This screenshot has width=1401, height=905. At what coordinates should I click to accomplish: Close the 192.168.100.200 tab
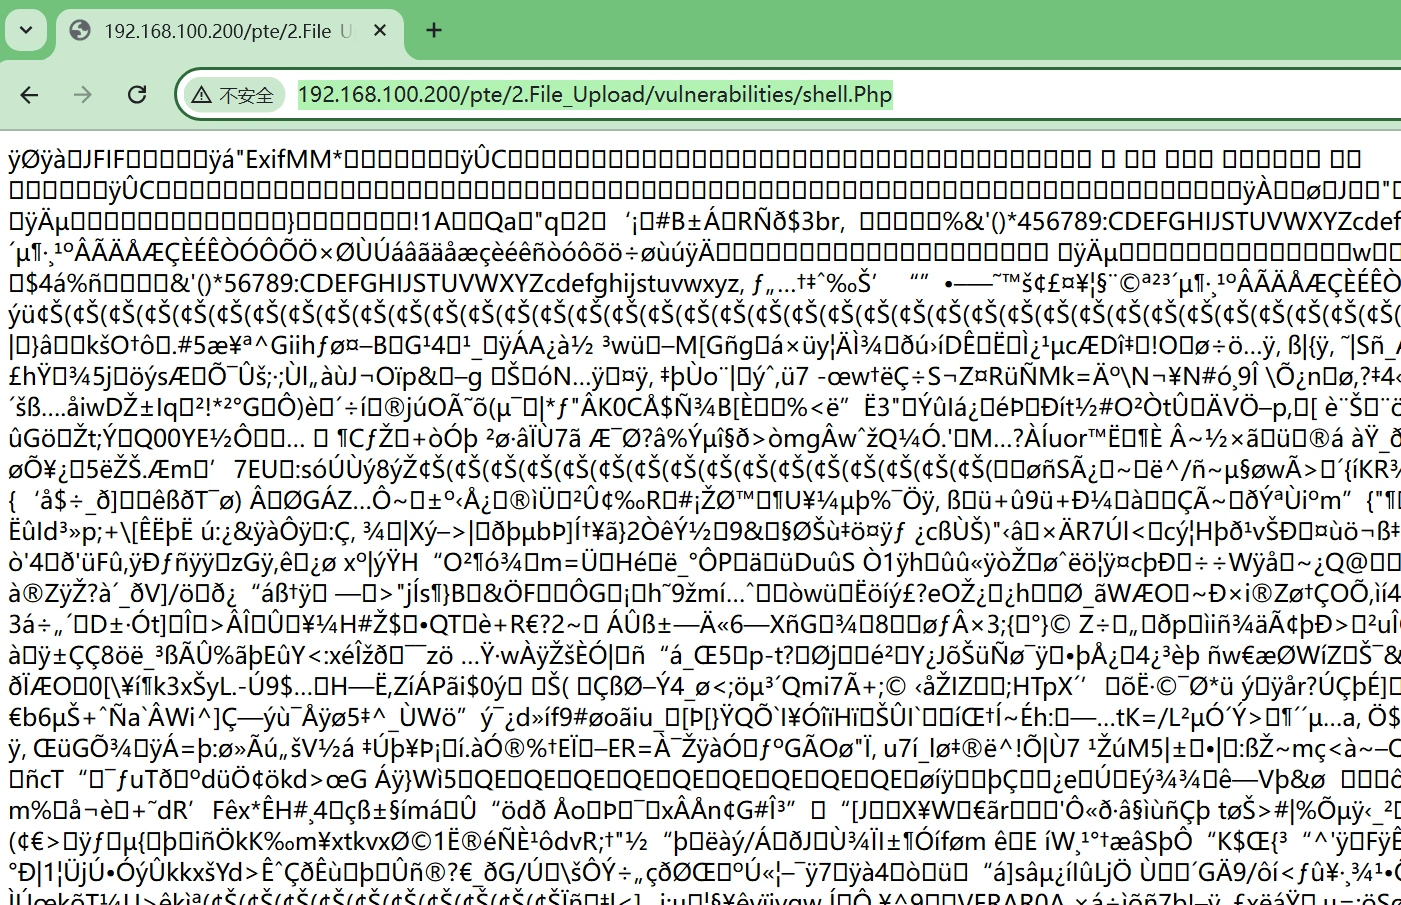[x=380, y=31]
